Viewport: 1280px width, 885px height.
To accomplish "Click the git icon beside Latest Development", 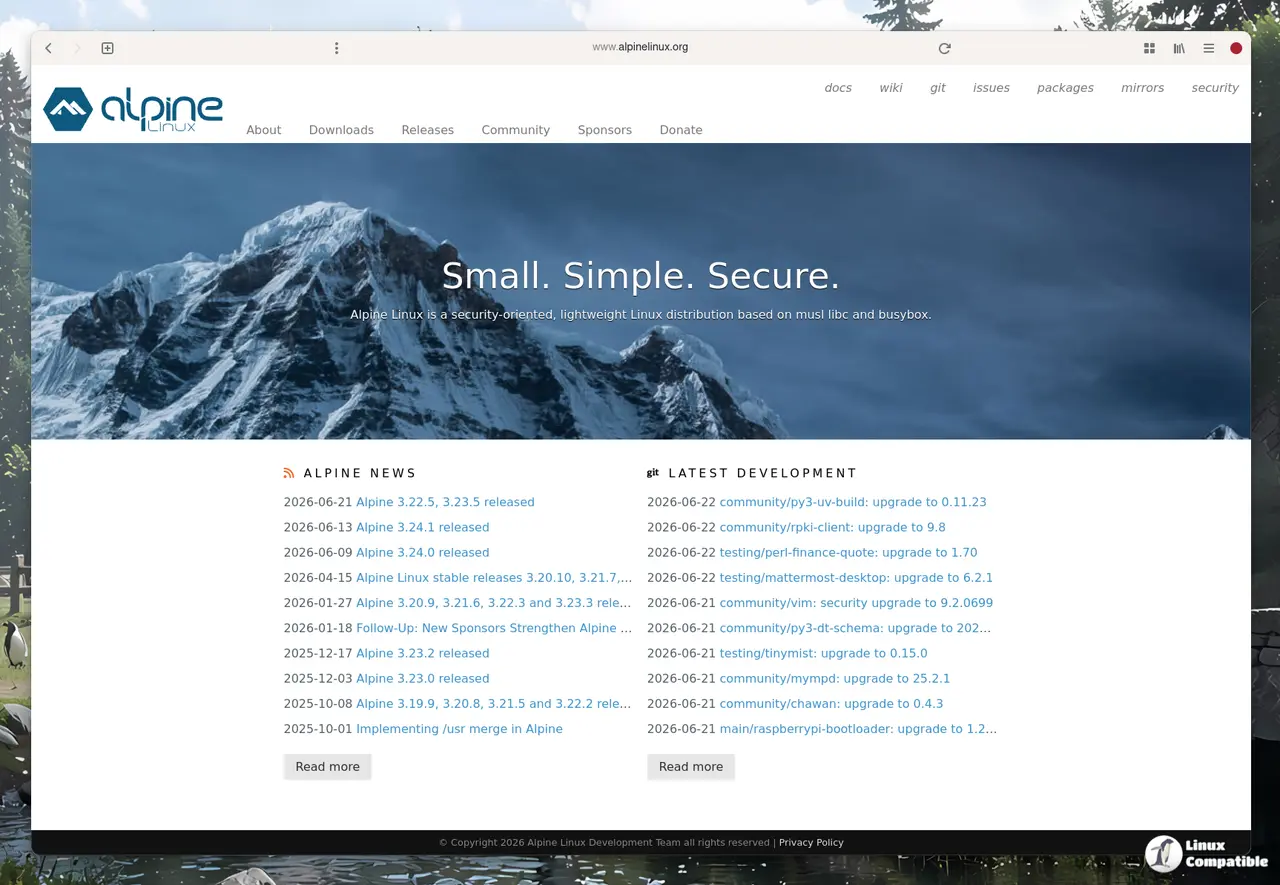I will coord(653,473).
